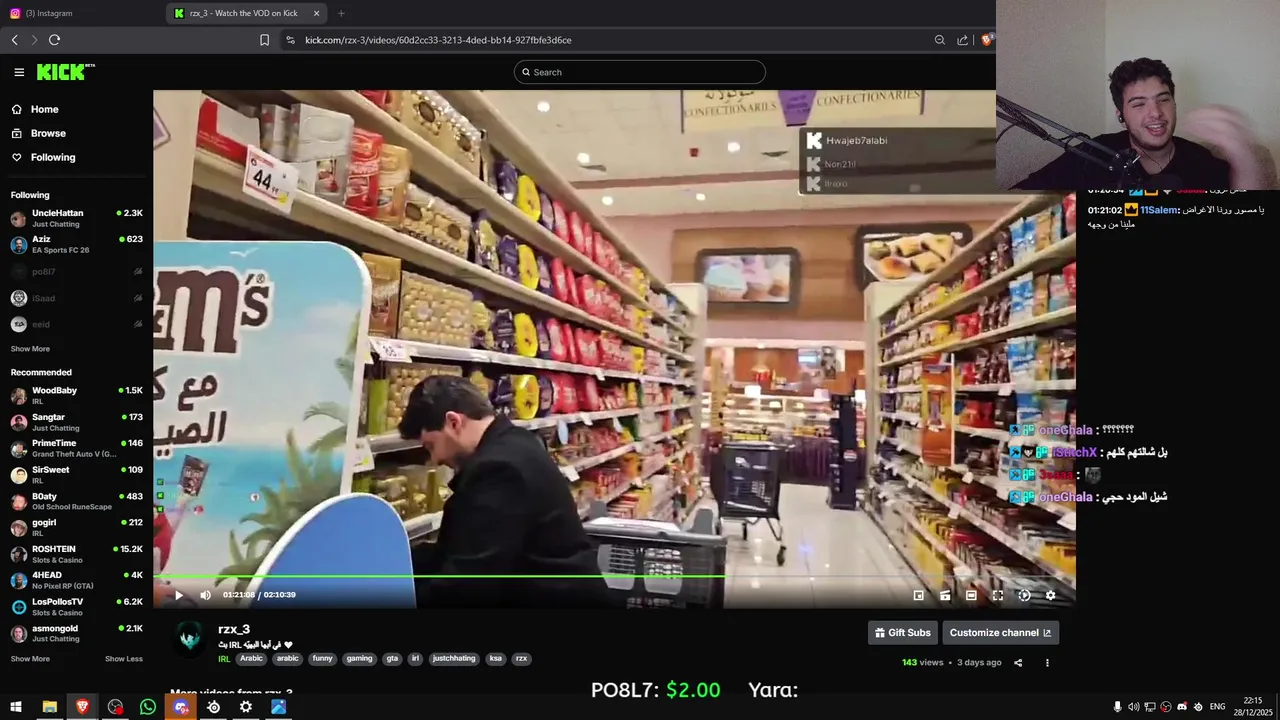1280x720 pixels.
Task: Open SirSweet recommended channel
Action: point(77,475)
